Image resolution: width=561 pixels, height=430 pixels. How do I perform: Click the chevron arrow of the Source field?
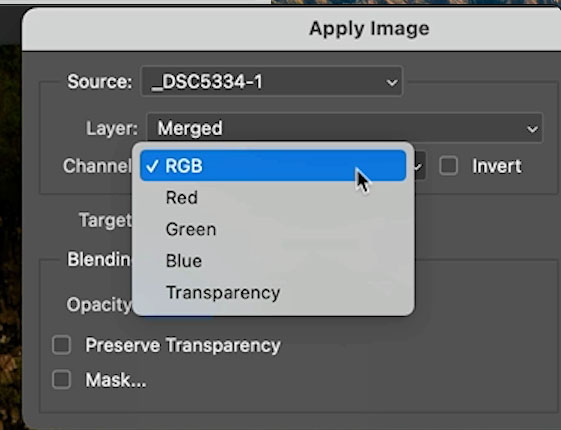pos(392,83)
